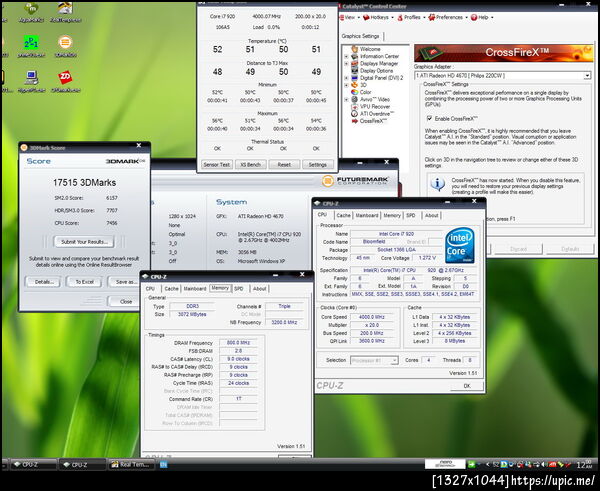Switch to About tab in front CPU-Z window
The width and height of the screenshot is (600, 491).
point(431,215)
